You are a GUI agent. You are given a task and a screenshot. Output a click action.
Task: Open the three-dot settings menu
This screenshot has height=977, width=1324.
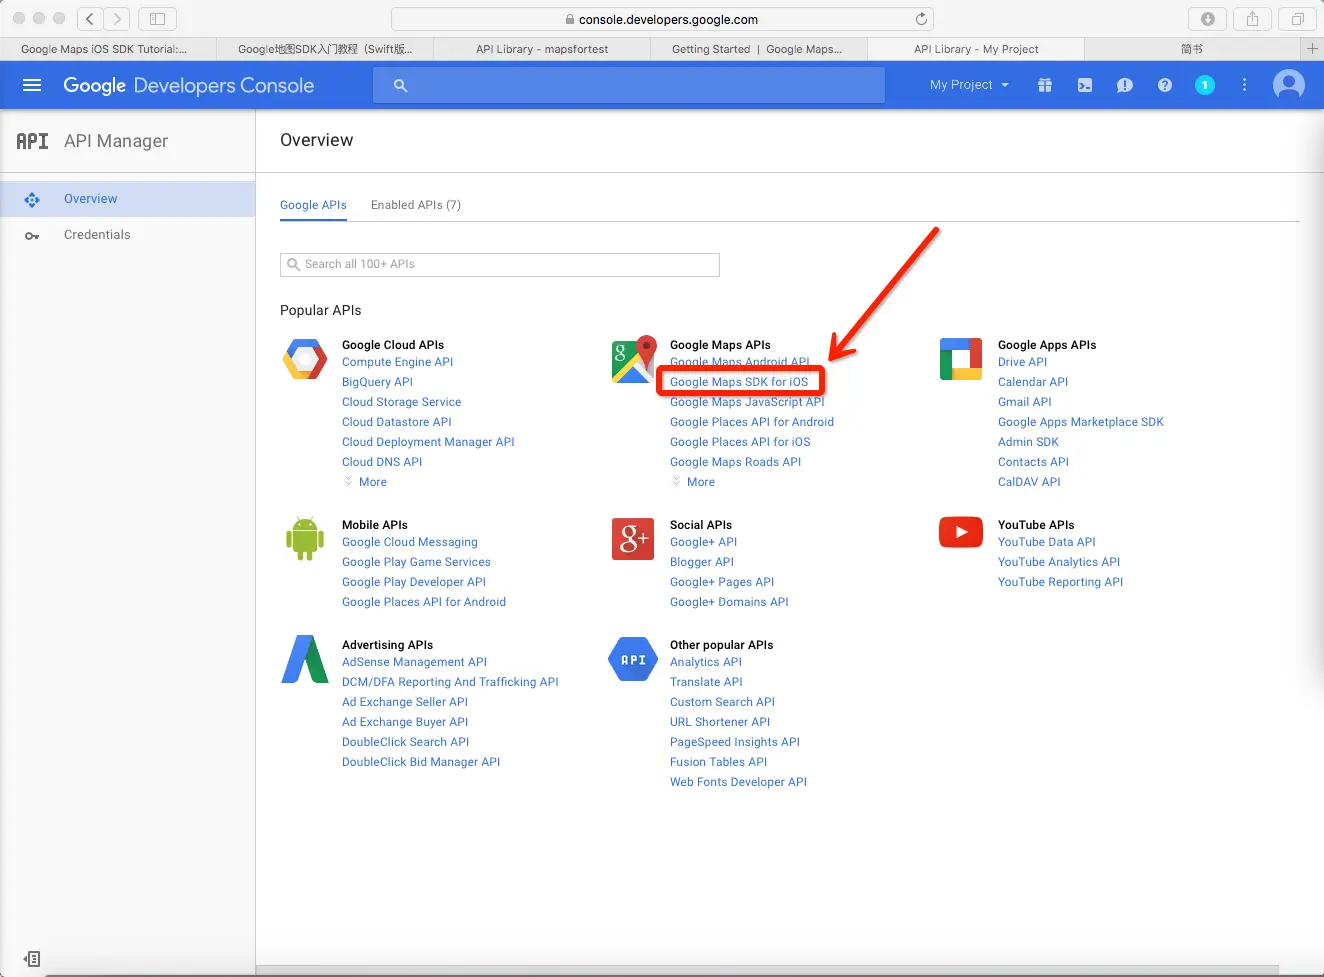[x=1244, y=85]
